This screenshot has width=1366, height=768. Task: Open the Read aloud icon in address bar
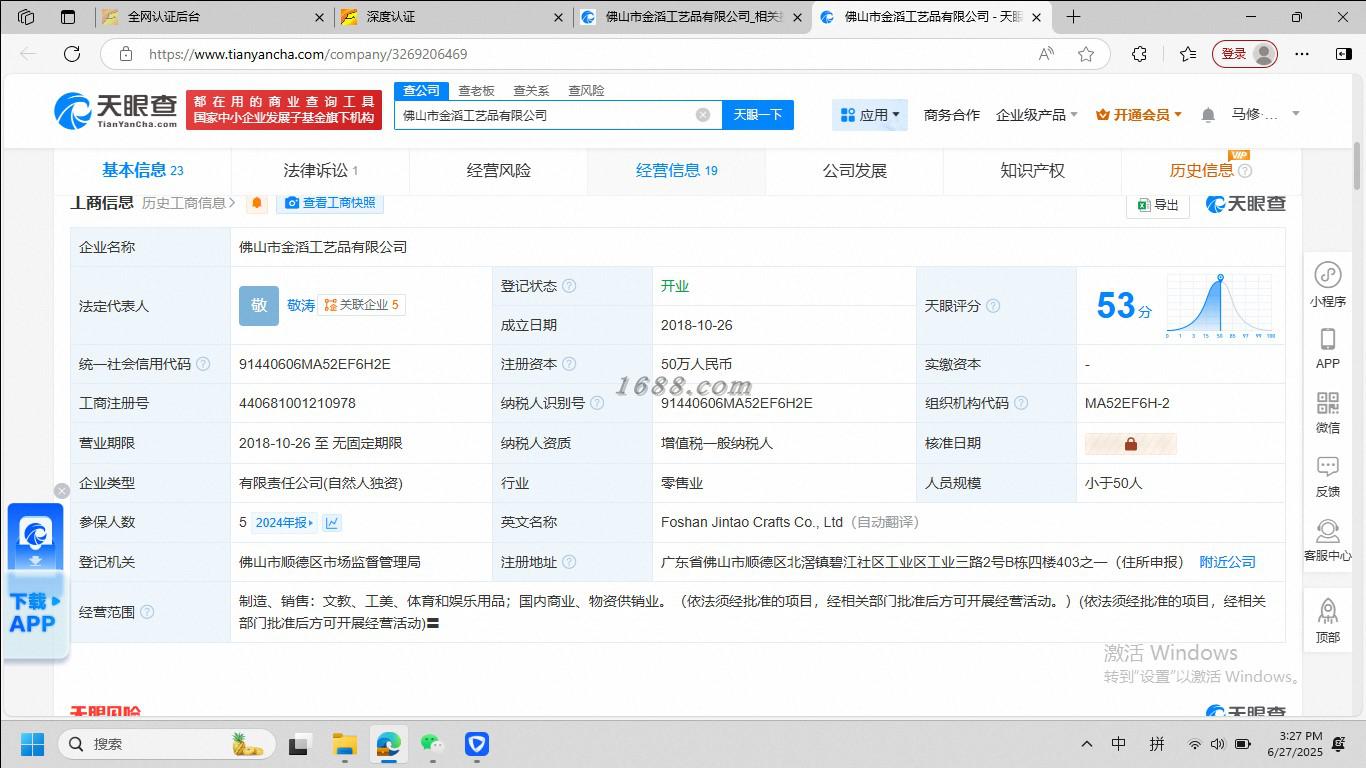1046,54
